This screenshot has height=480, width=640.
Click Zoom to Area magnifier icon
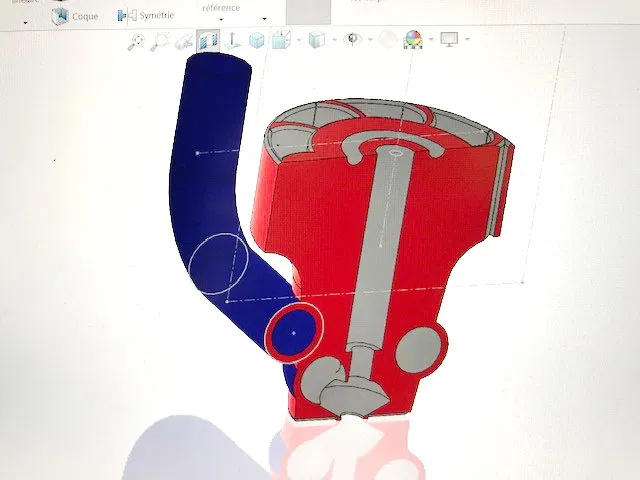(x=160, y=41)
